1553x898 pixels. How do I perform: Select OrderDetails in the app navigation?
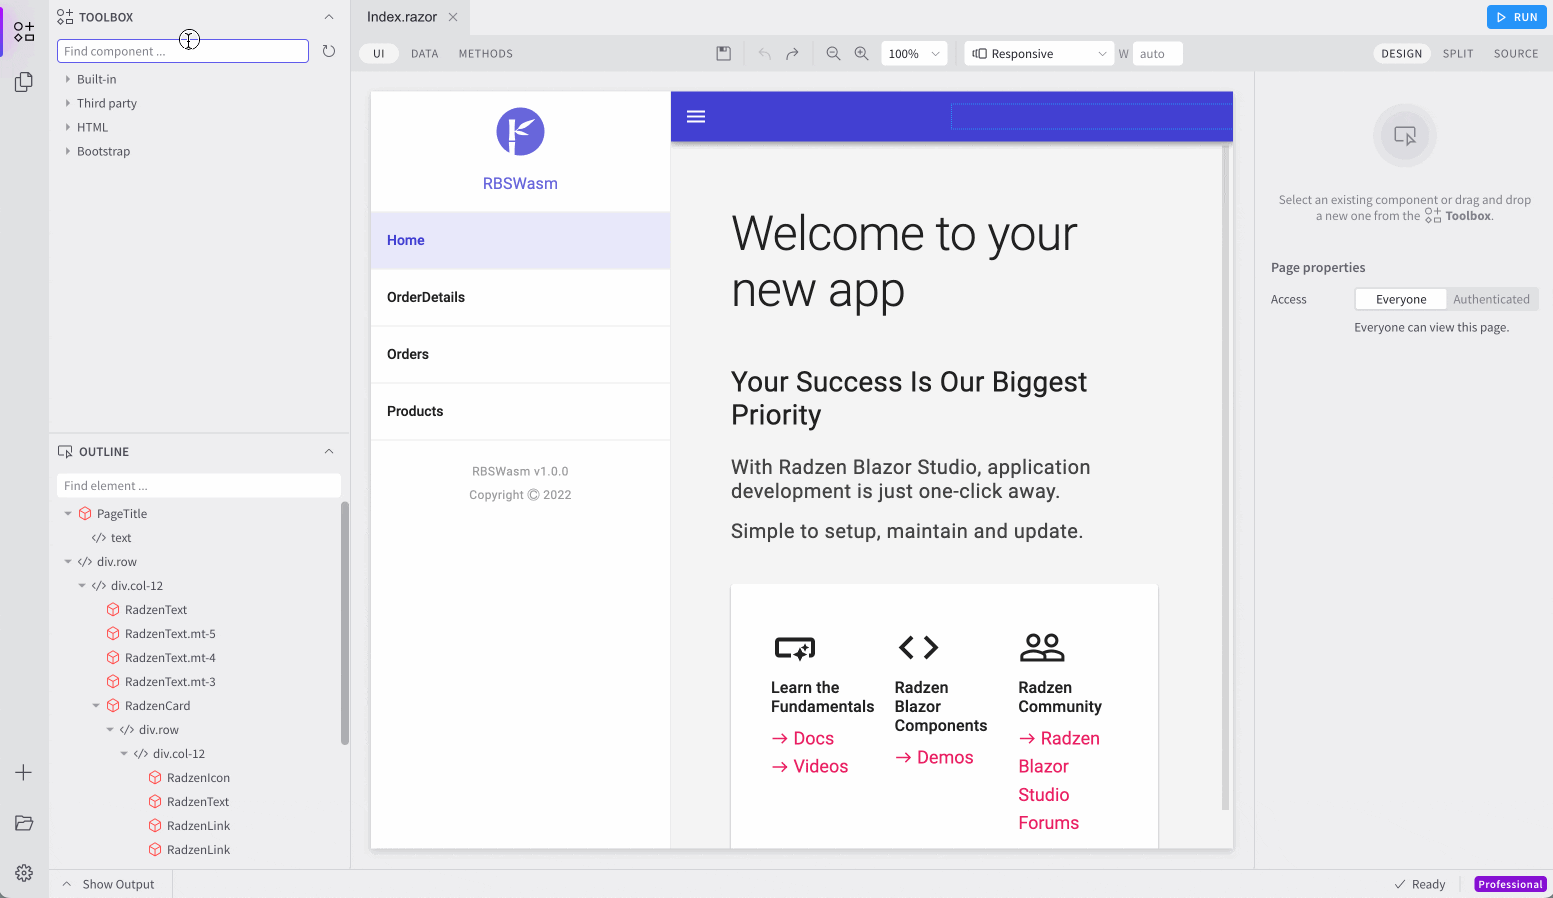click(520, 297)
